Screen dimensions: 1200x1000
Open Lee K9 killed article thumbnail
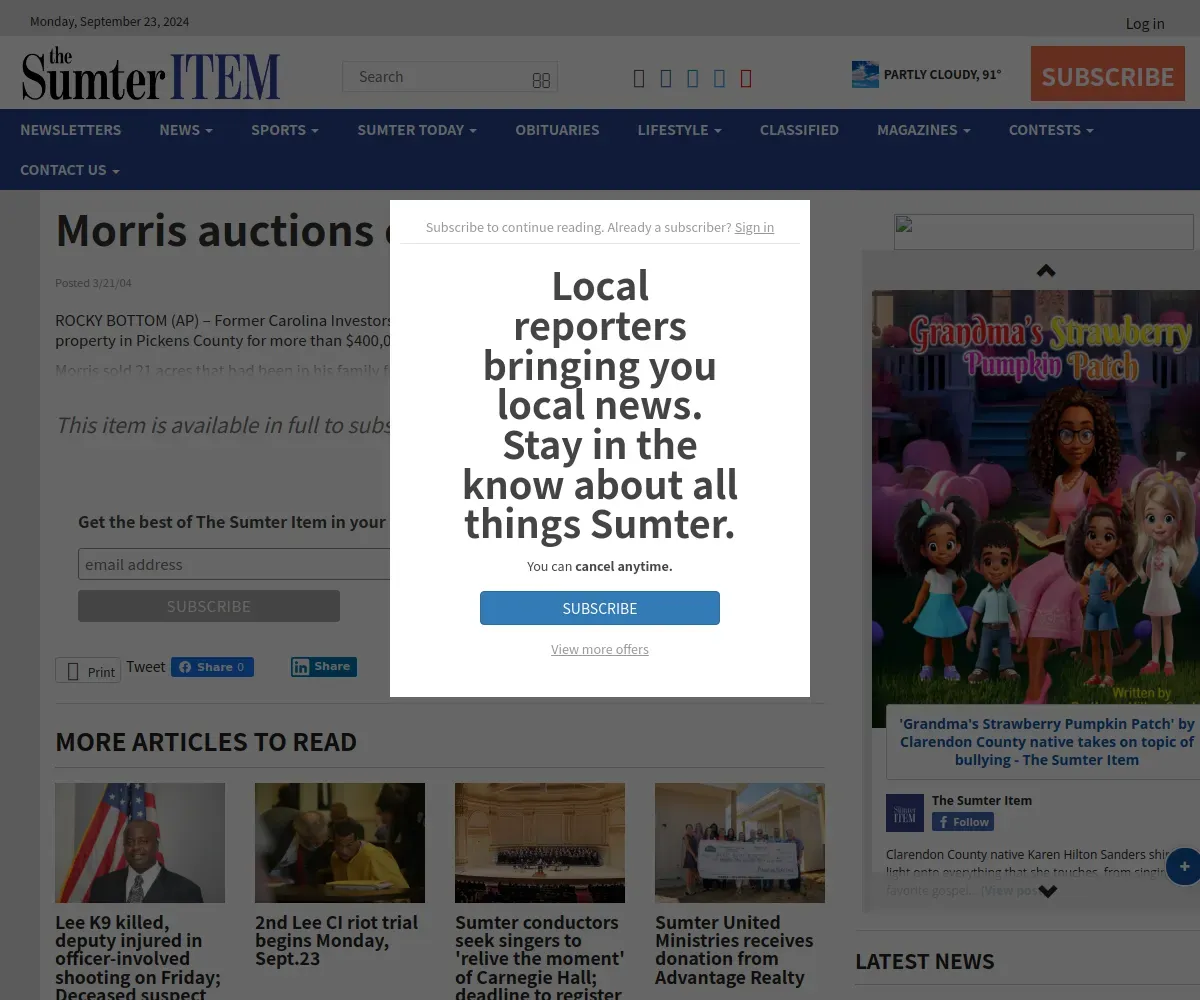point(140,843)
